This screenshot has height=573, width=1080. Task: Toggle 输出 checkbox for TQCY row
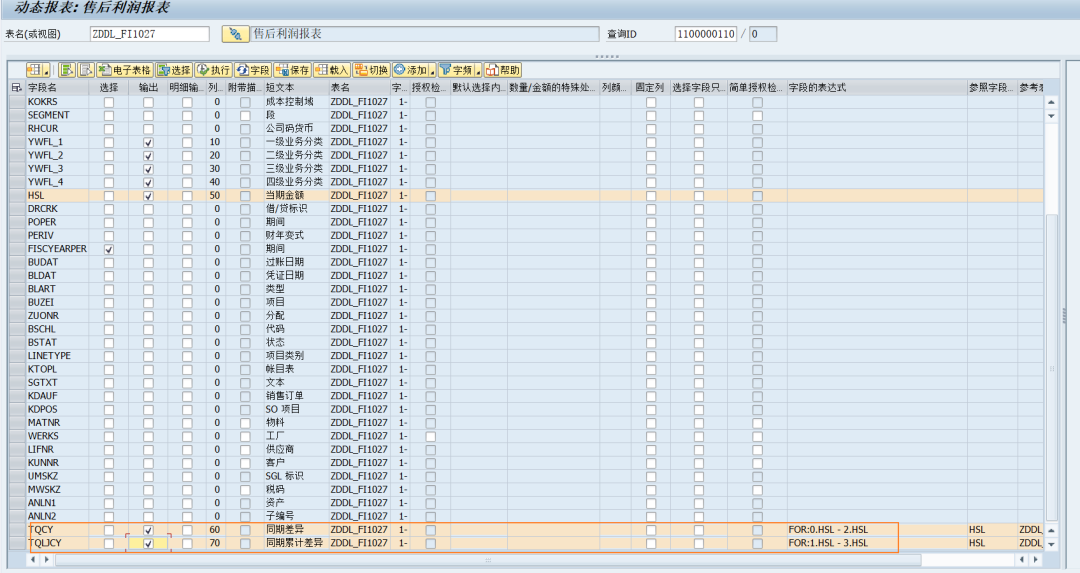(148, 530)
